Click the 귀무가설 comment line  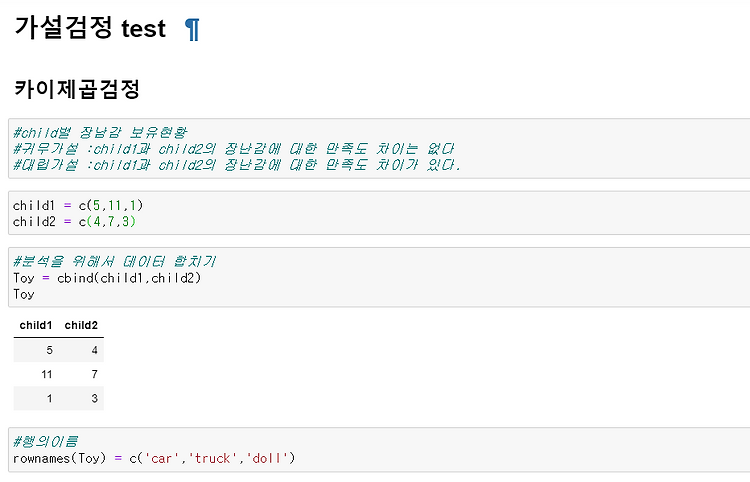point(233,149)
